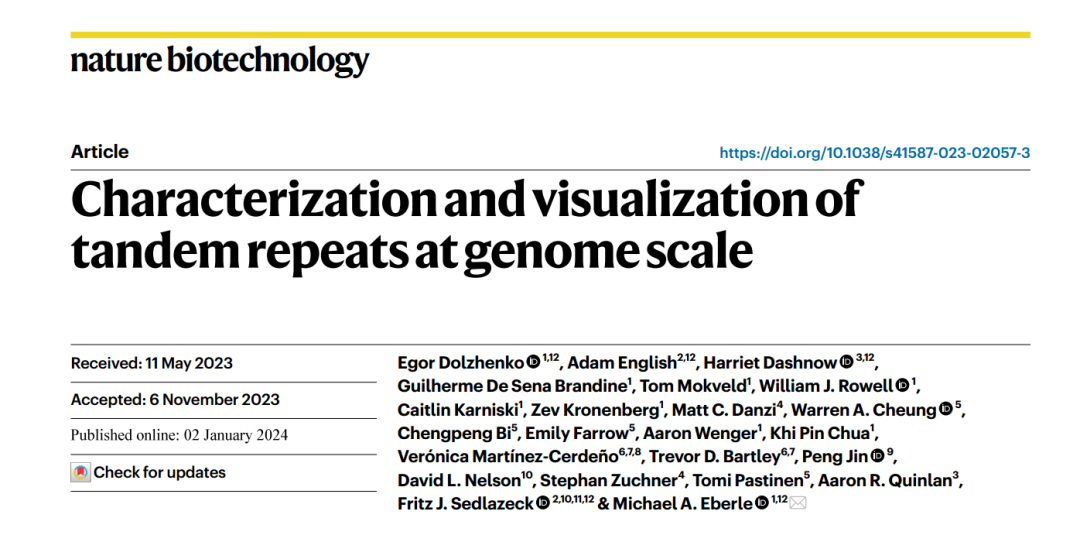This screenshot has width=1080, height=542.
Task: Click the article title heading
Action: click(x=466, y=226)
